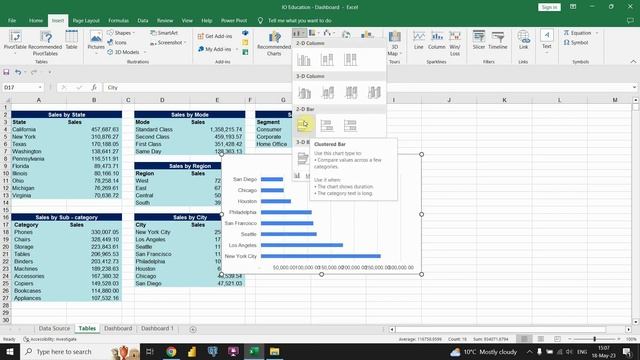Insert a Link from the Links group
The image size is (640, 360).
523,40
